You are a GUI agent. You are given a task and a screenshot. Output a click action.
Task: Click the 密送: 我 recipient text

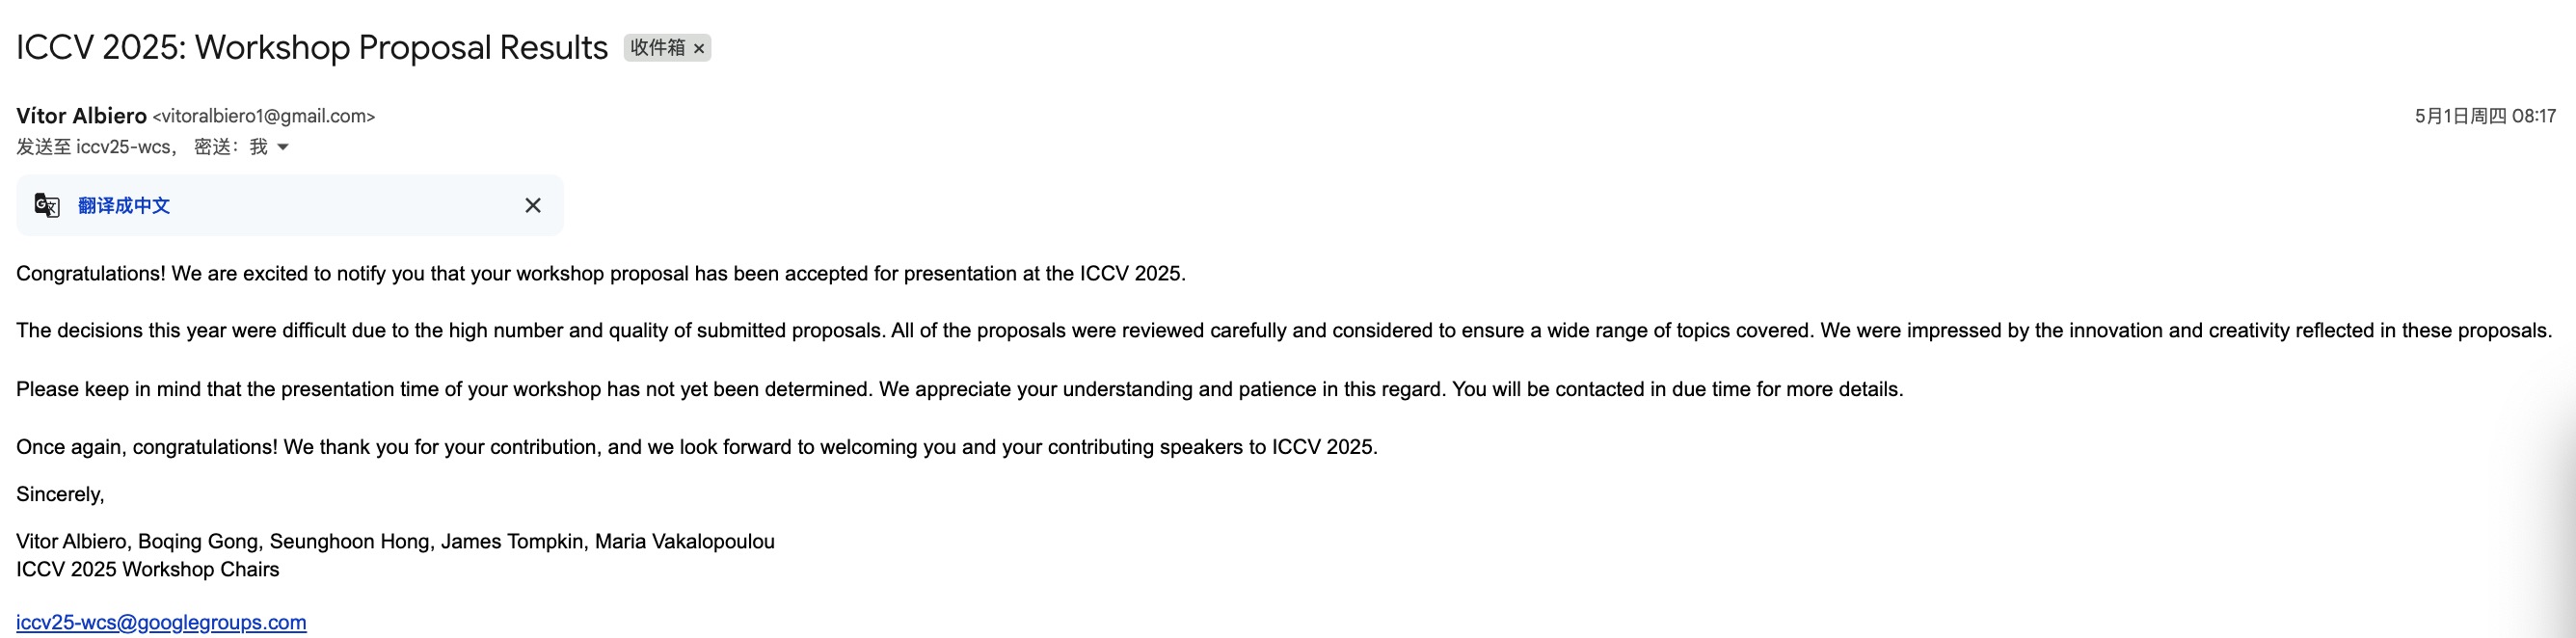tap(230, 147)
